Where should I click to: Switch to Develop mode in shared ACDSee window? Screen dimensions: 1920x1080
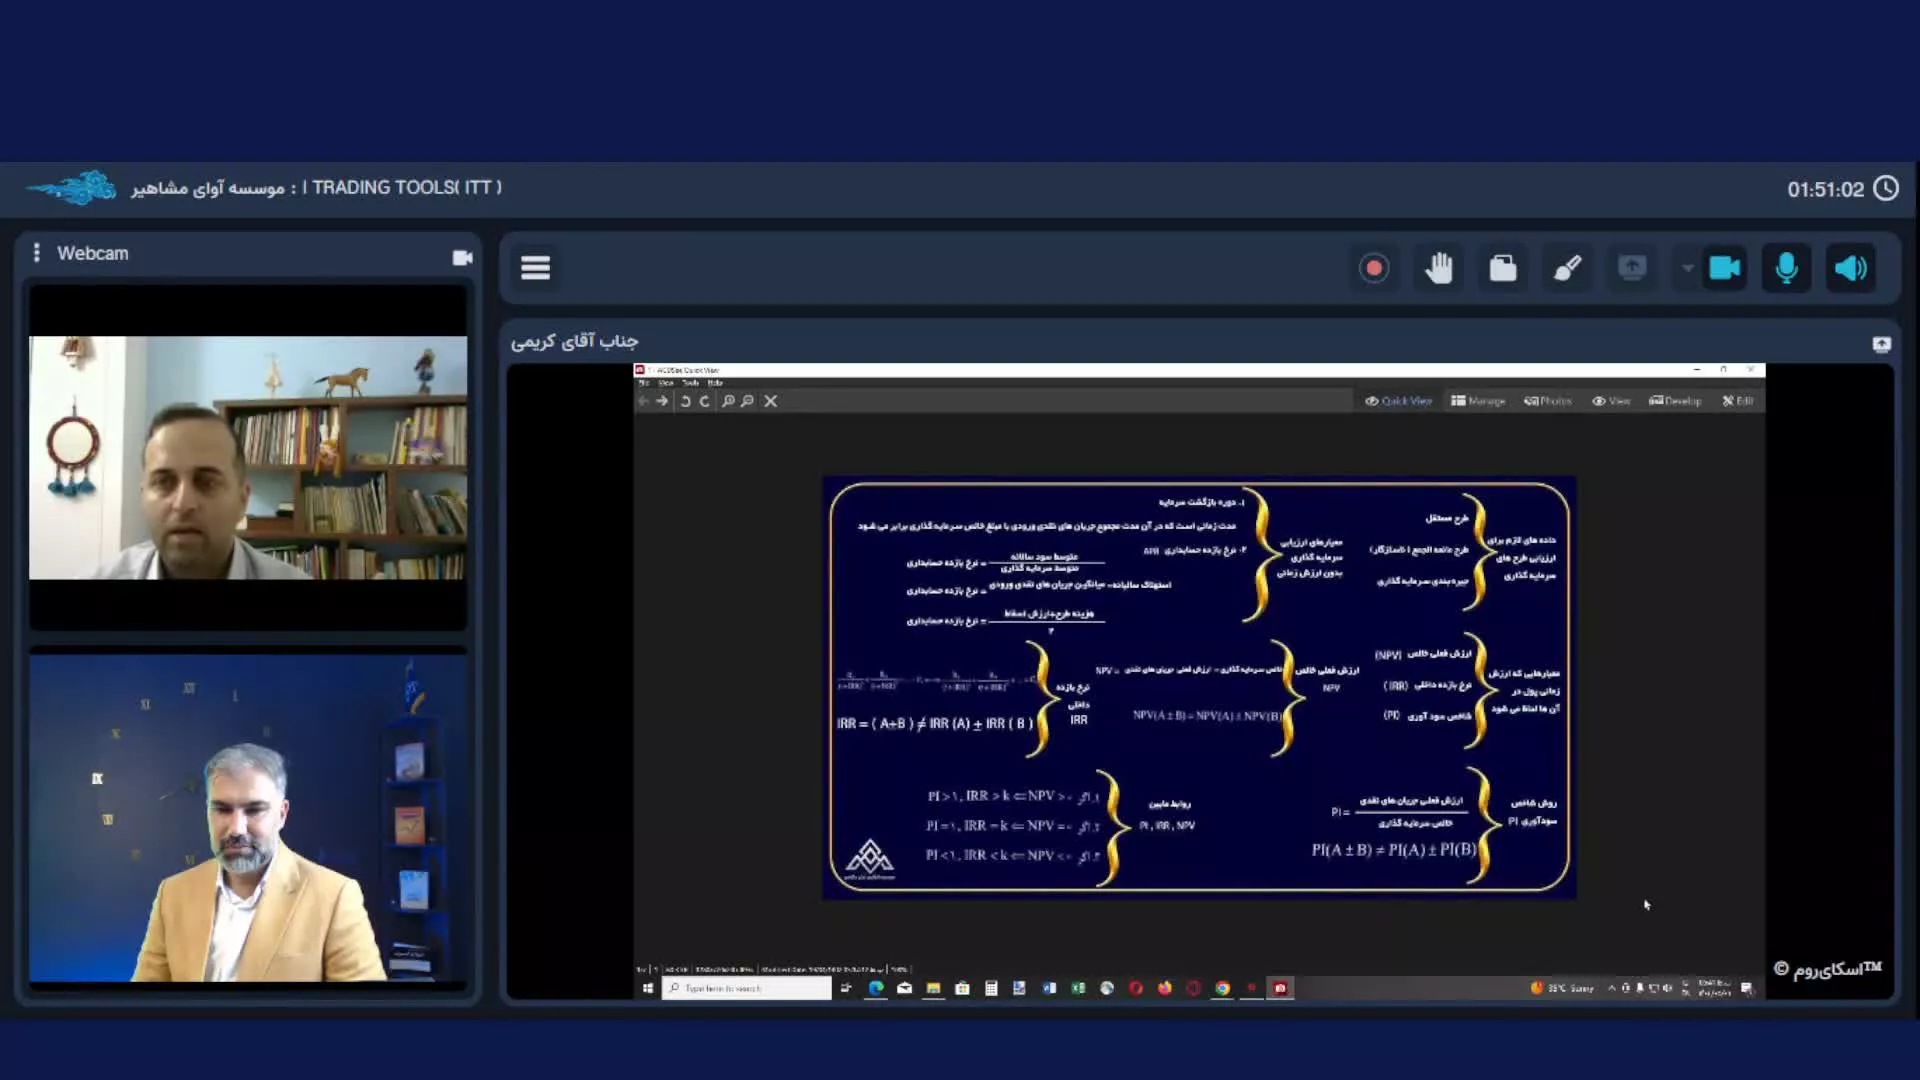pyautogui.click(x=1675, y=401)
